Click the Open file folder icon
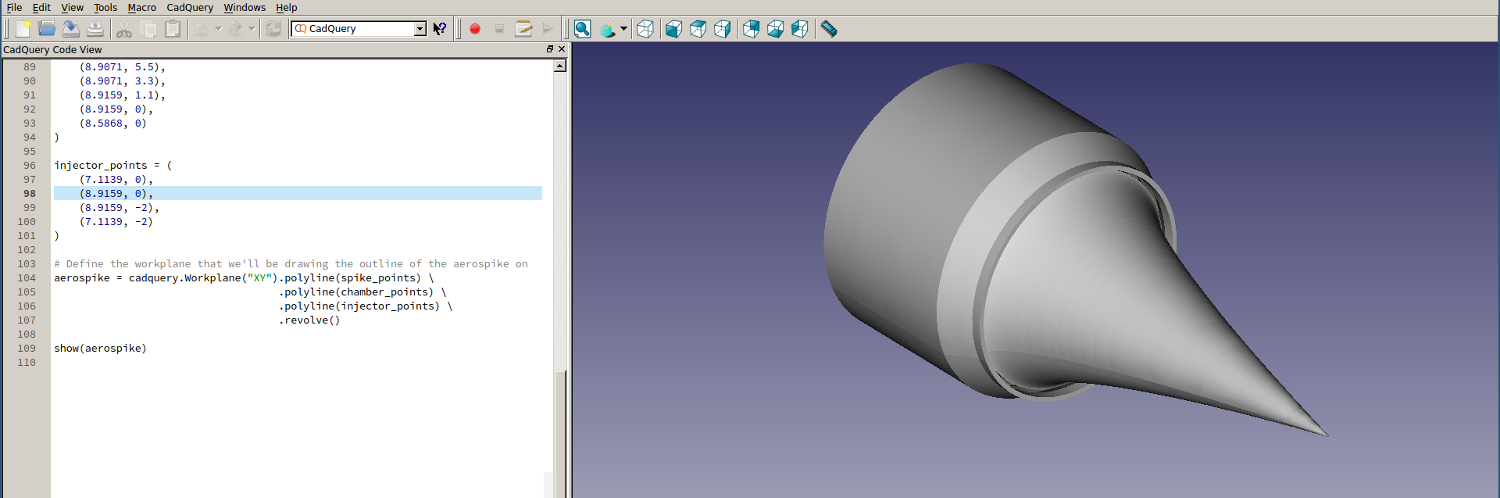1500x498 pixels. pyautogui.click(x=46, y=29)
